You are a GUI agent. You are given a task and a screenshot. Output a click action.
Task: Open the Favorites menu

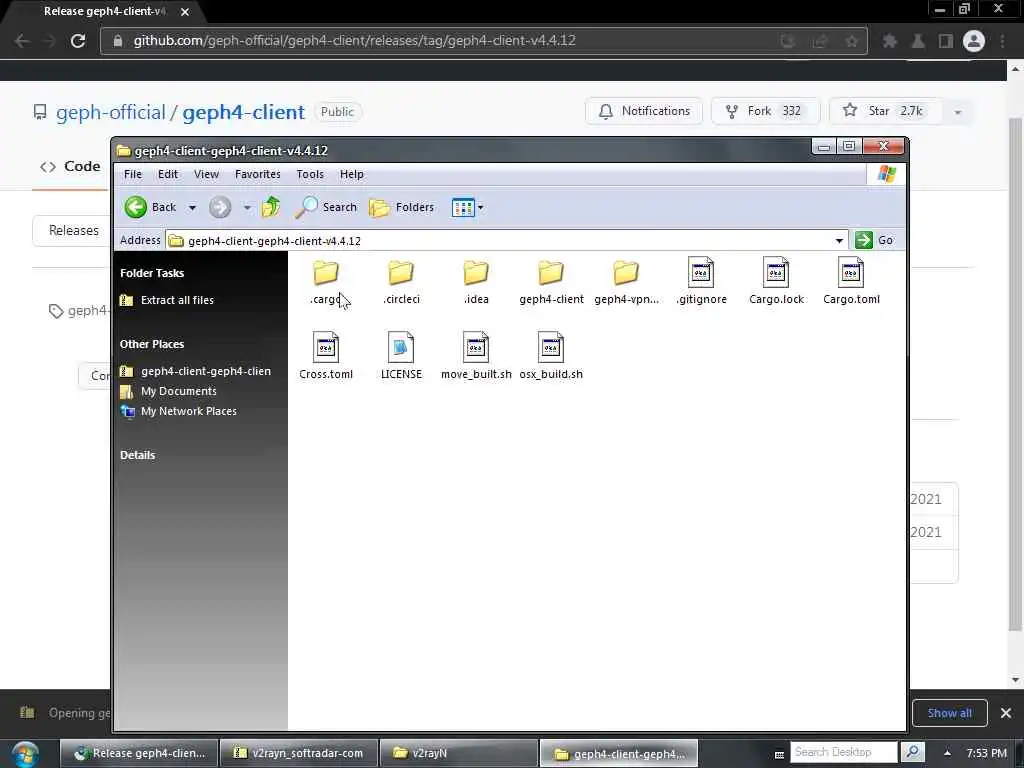coord(257,174)
